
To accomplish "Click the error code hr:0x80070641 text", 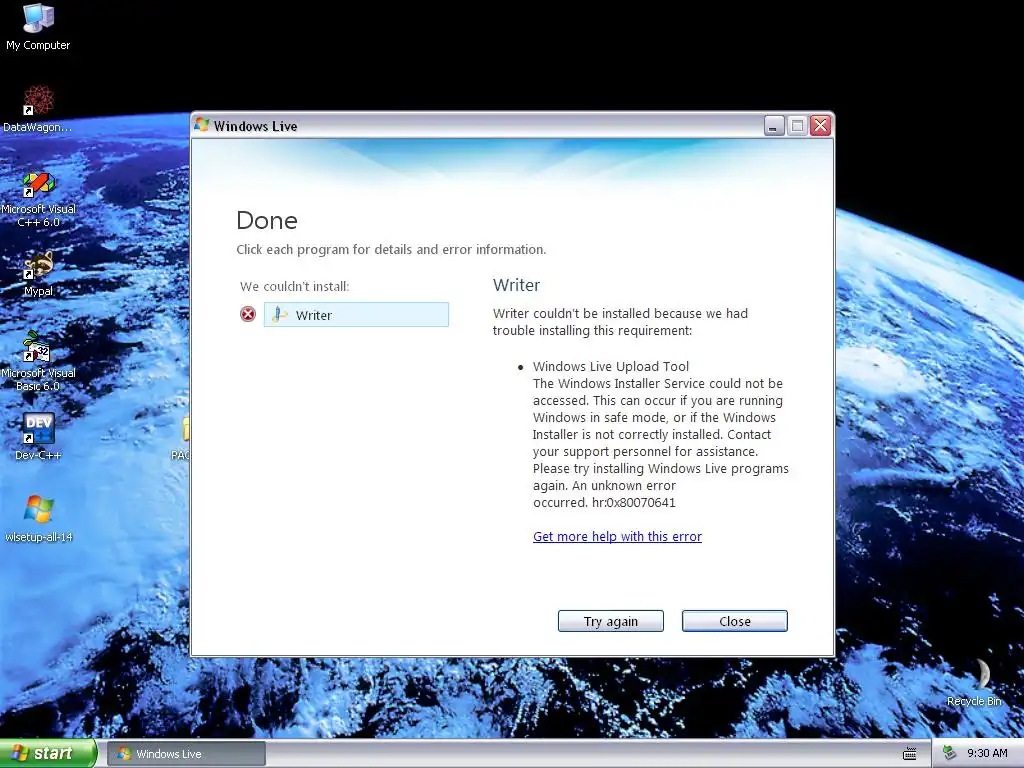I will point(633,502).
